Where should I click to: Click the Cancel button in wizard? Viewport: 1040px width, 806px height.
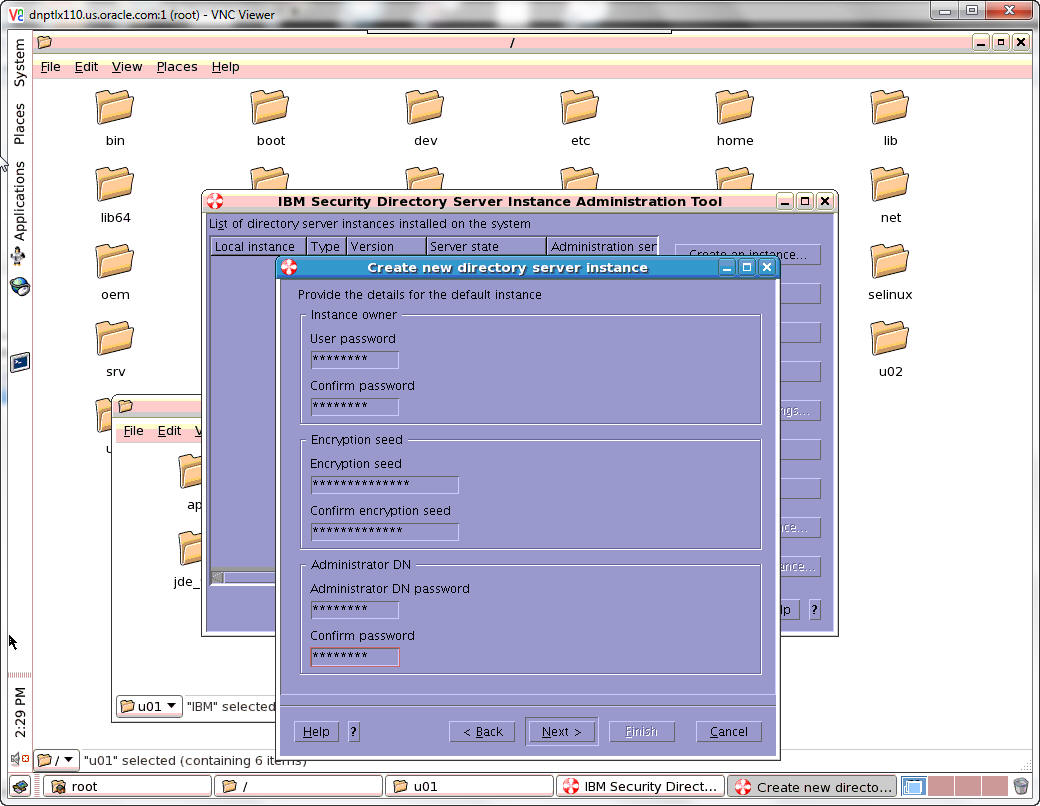tap(728, 732)
